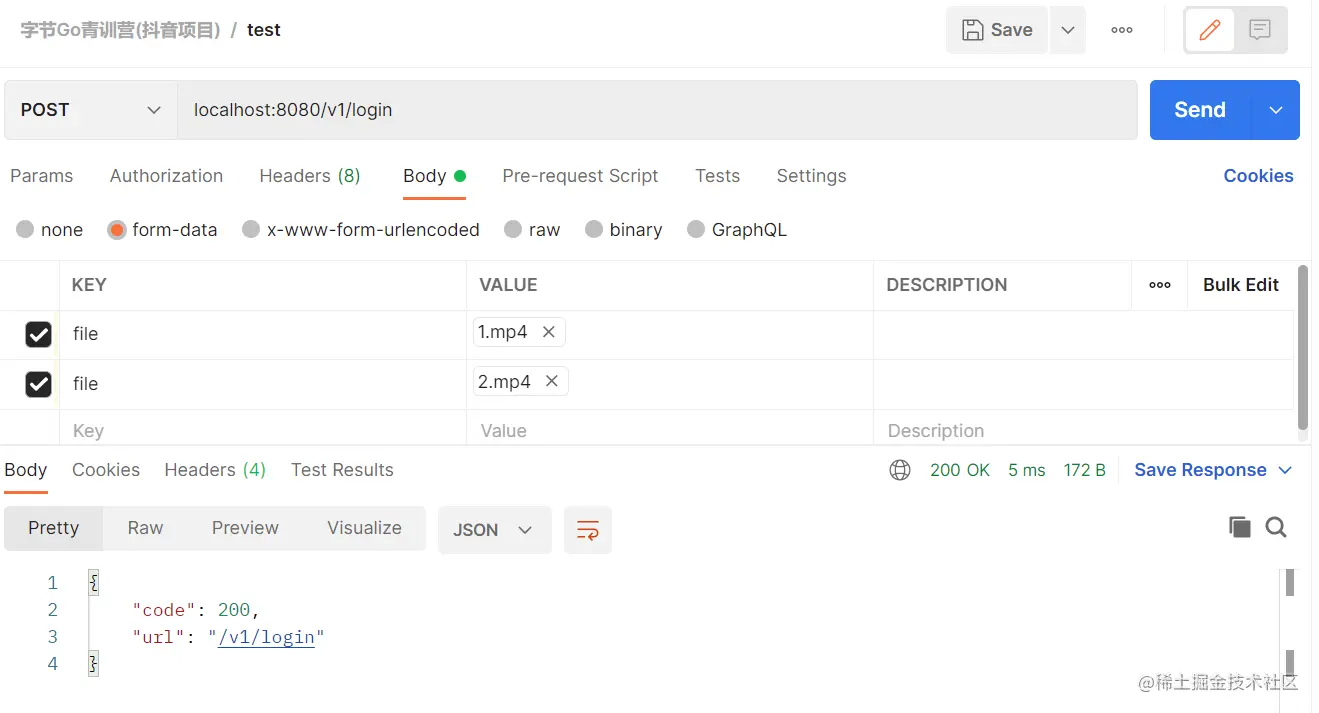Click the request name test in breadcrumb

click(264, 30)
